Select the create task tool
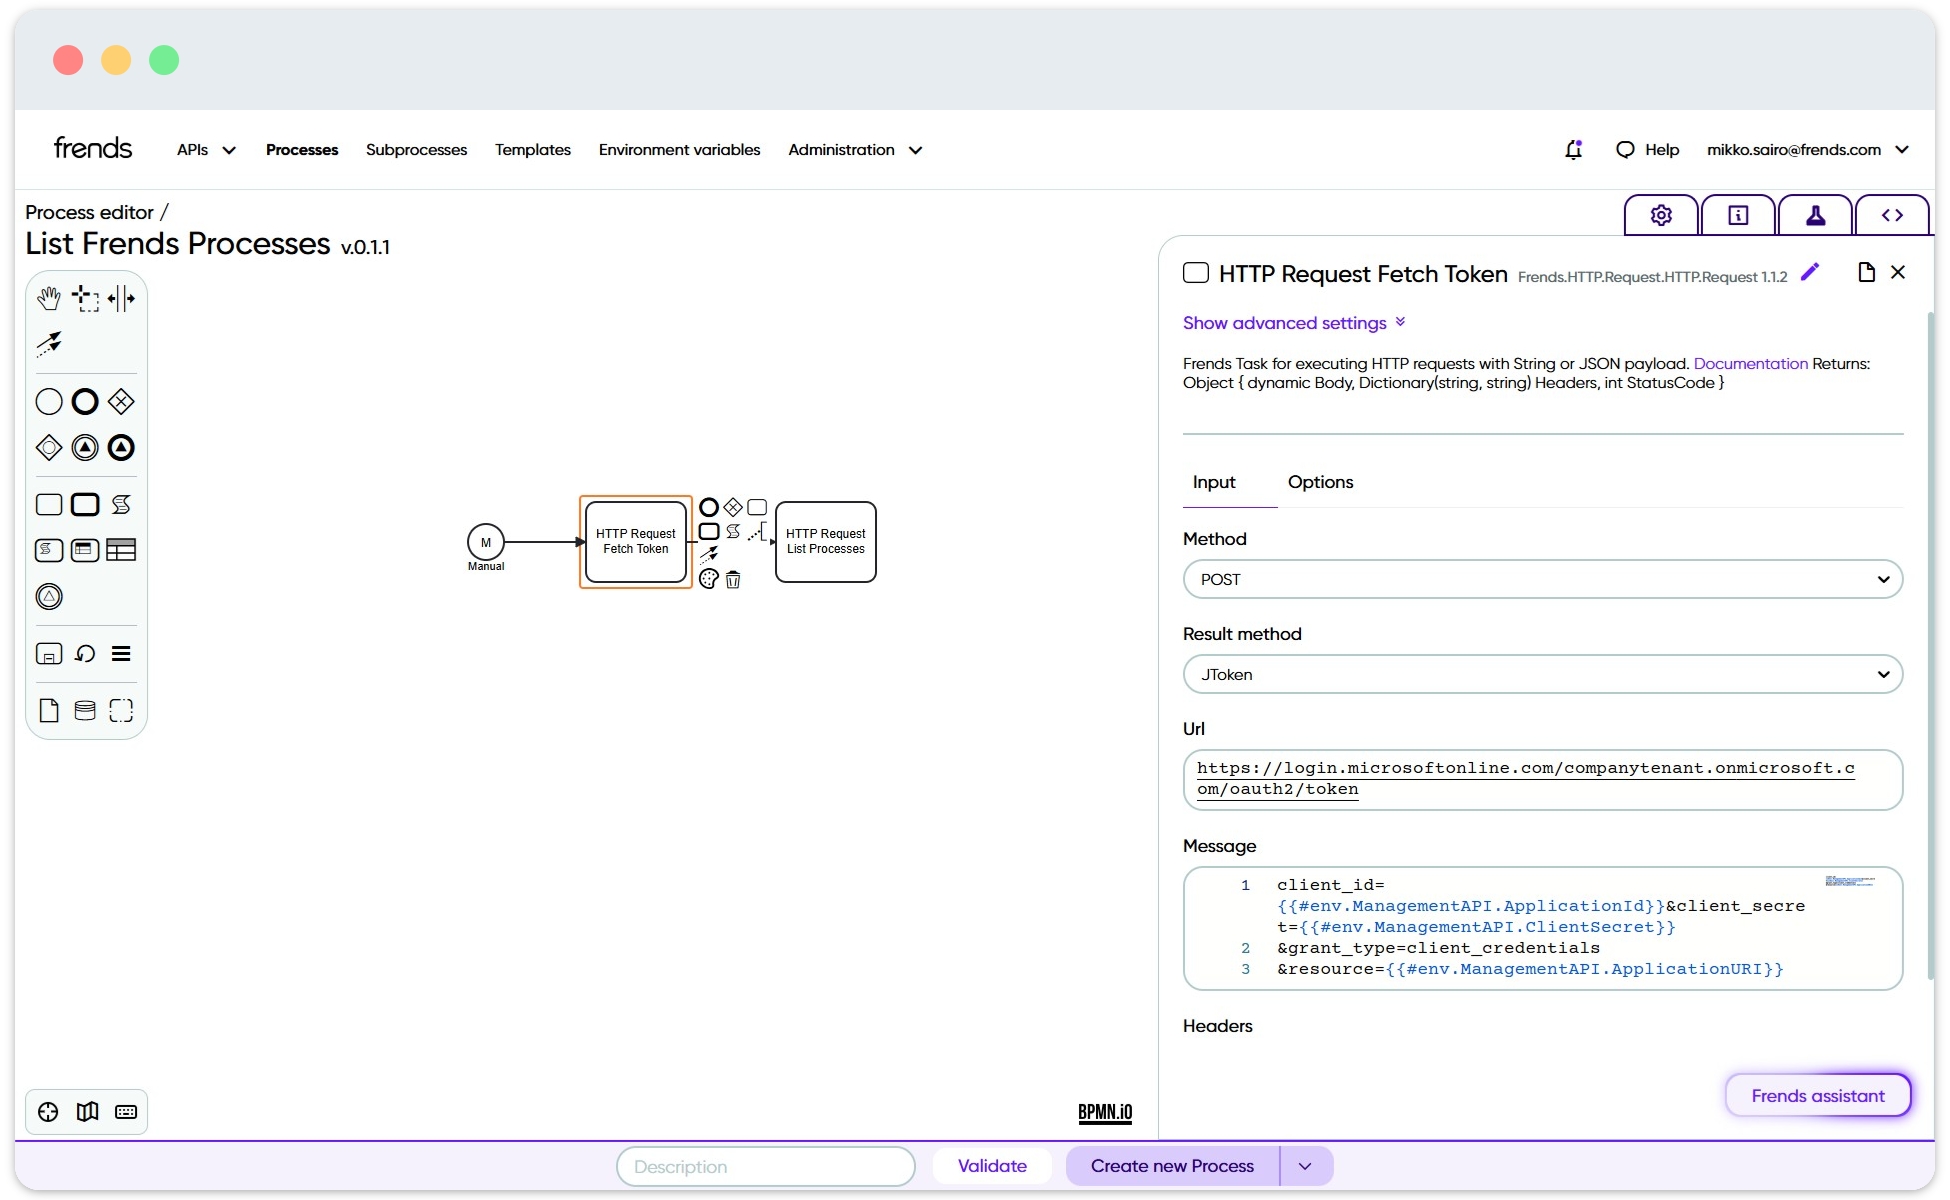This screenshot has width=1950, height=1200. pos(48,504)
